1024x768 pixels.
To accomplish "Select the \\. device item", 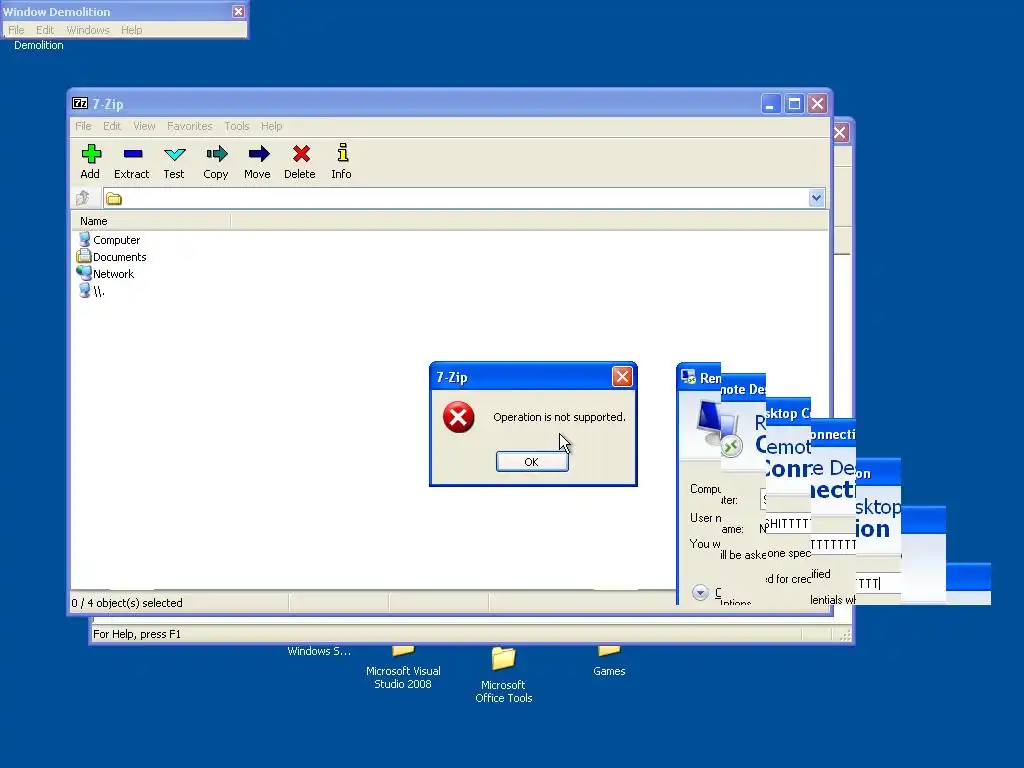I will (92, 291).
